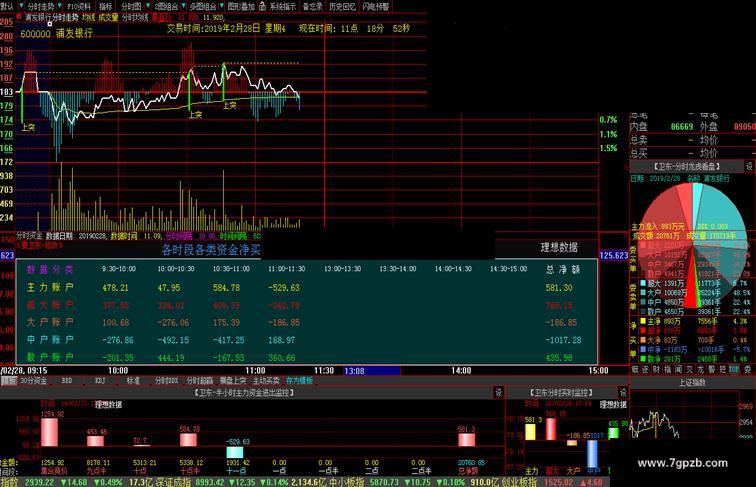
Task: Click the 总净额 column header
Action: (563, 269)
